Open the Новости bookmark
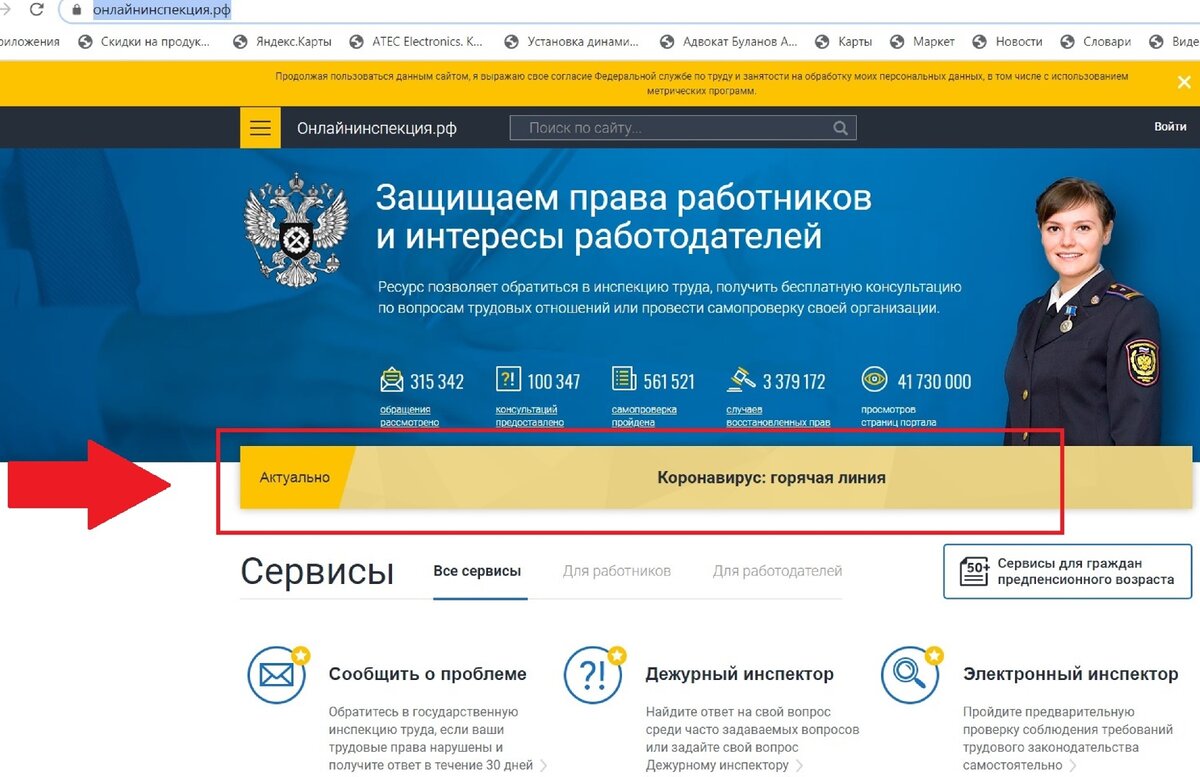1200x777 pixels. 1008,42
